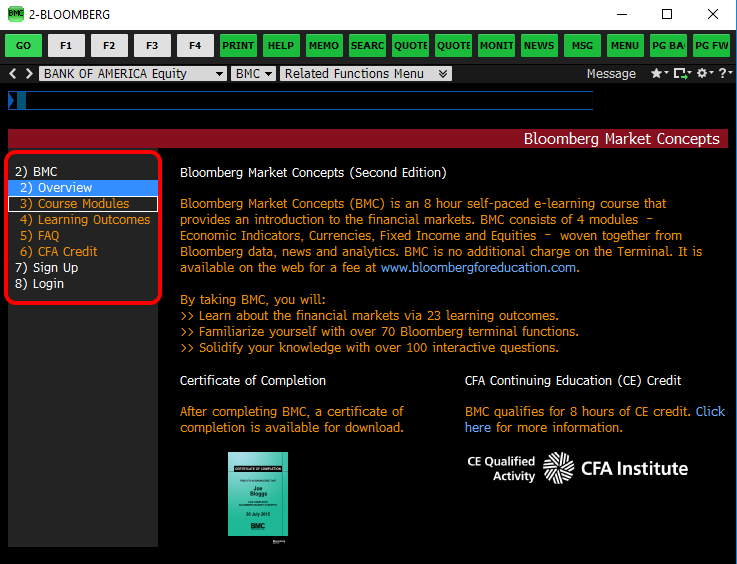Click the PRINT toolbar button
The height and width of the screenshot is (564, 737).
tap(238, 46)
